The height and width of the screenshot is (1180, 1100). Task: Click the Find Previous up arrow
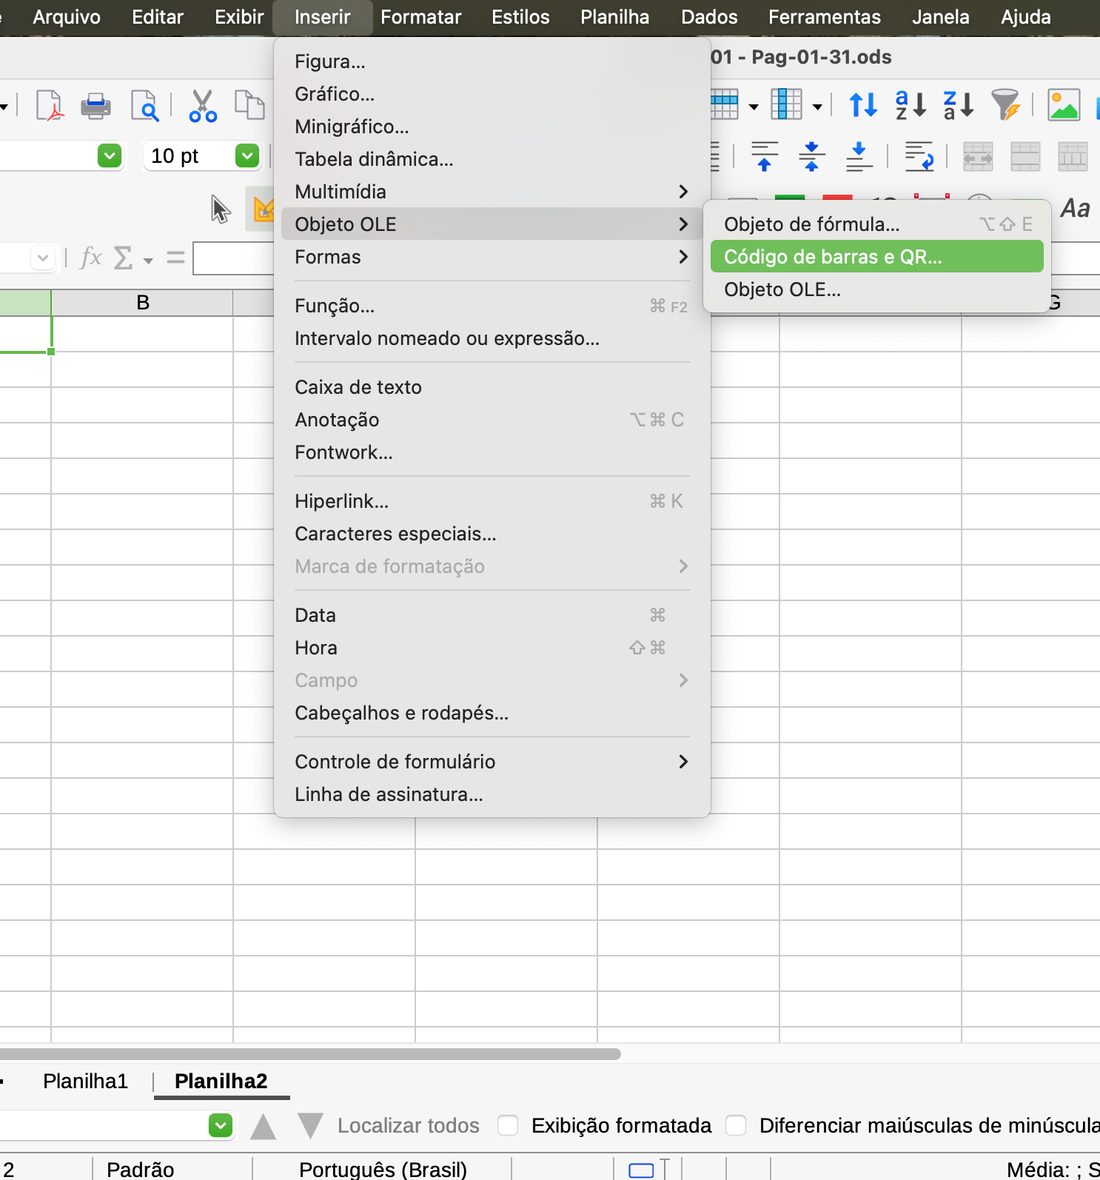click(263, 1126)
